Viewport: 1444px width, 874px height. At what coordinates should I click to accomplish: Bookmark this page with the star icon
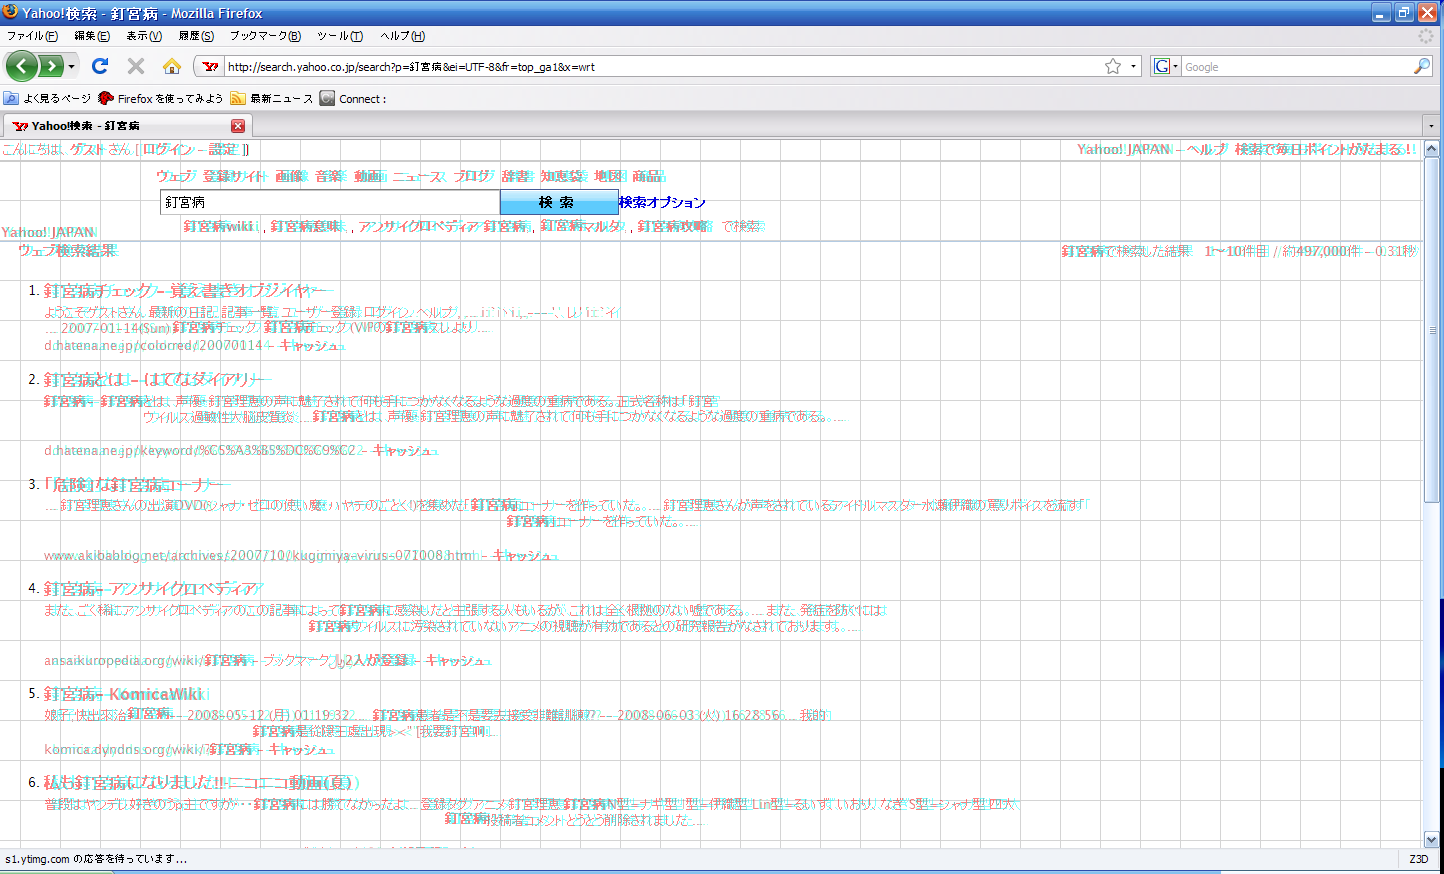click(x=1113, y=66)
